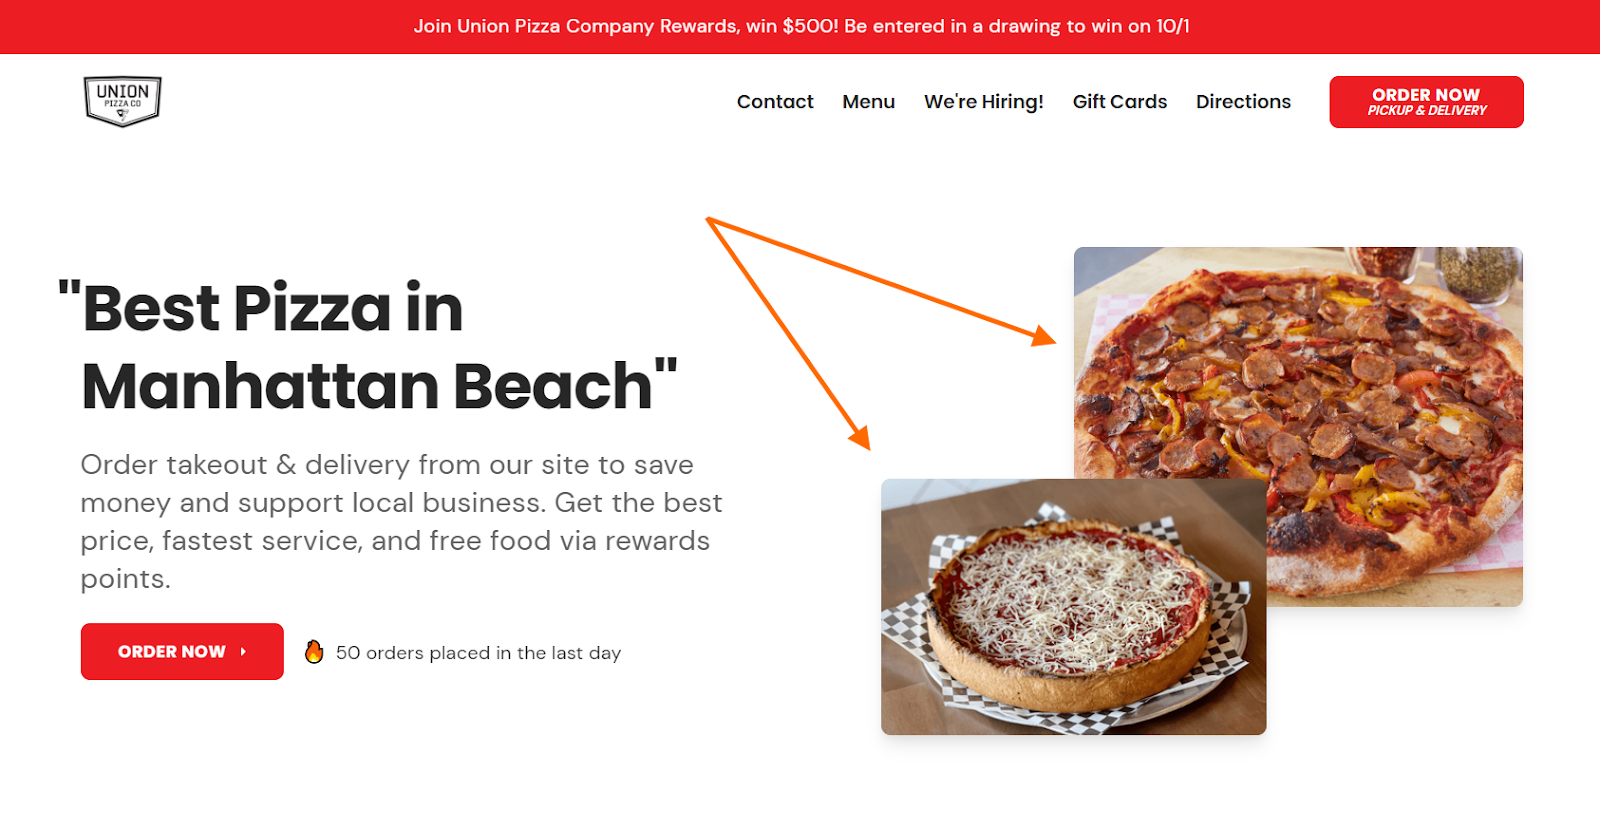Click the flame icon beside order count
This screenshot has width=1600, height=814.
[314, 652]
